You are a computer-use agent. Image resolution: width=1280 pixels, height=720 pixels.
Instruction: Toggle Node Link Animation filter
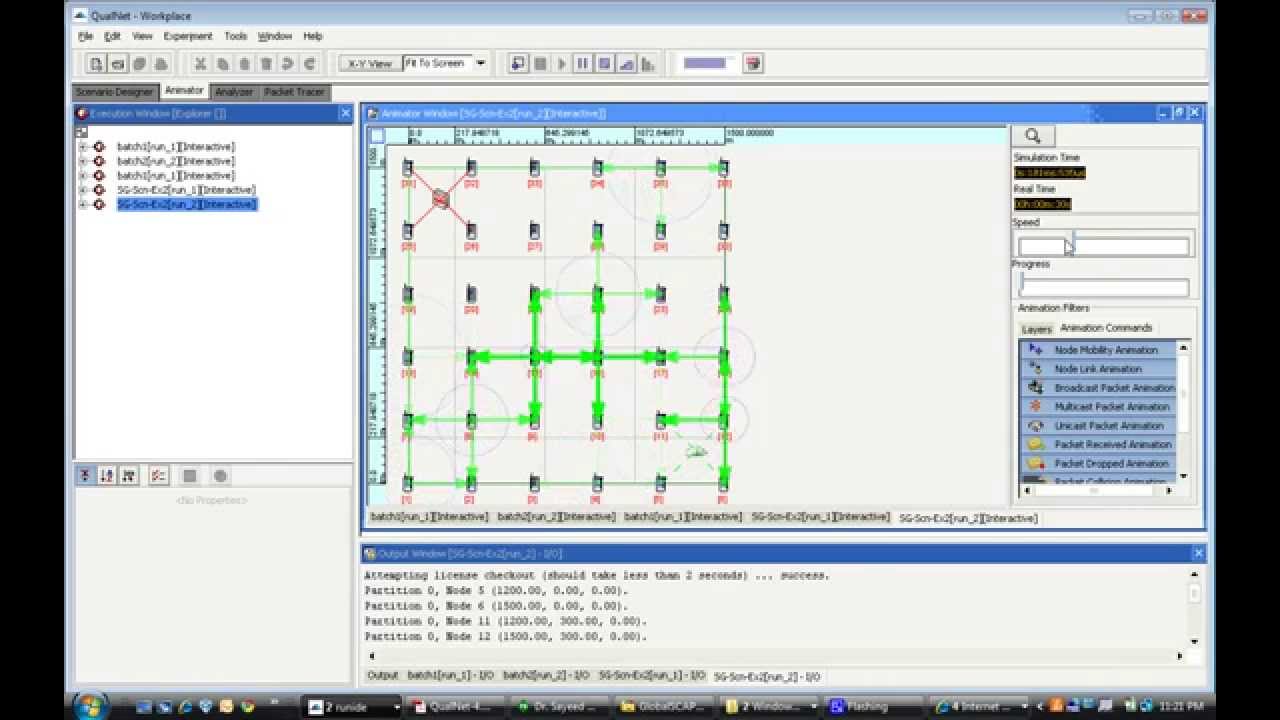(1098, 369)
